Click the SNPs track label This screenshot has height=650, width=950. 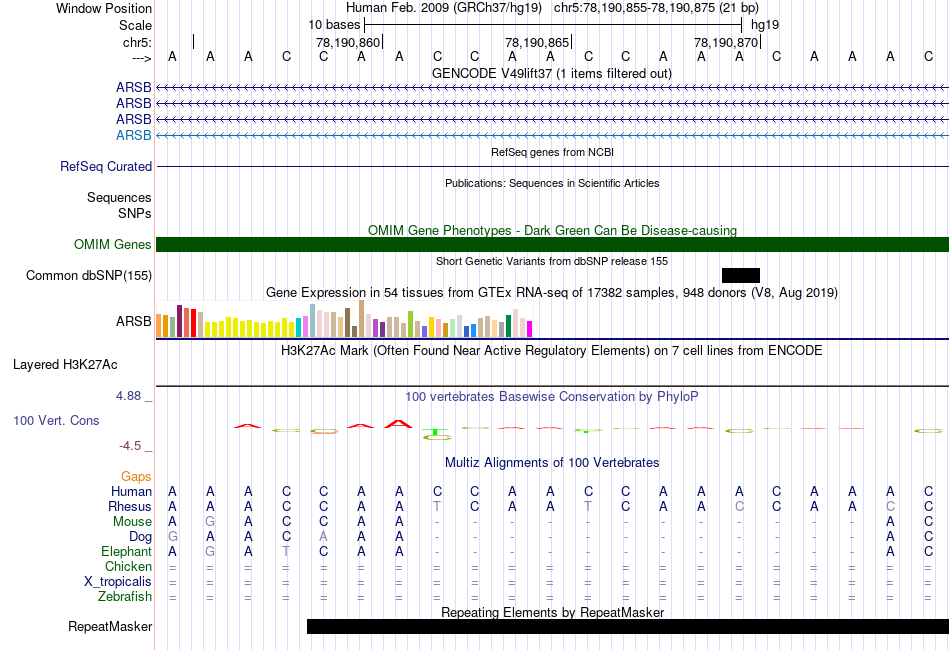click(135, 213)
